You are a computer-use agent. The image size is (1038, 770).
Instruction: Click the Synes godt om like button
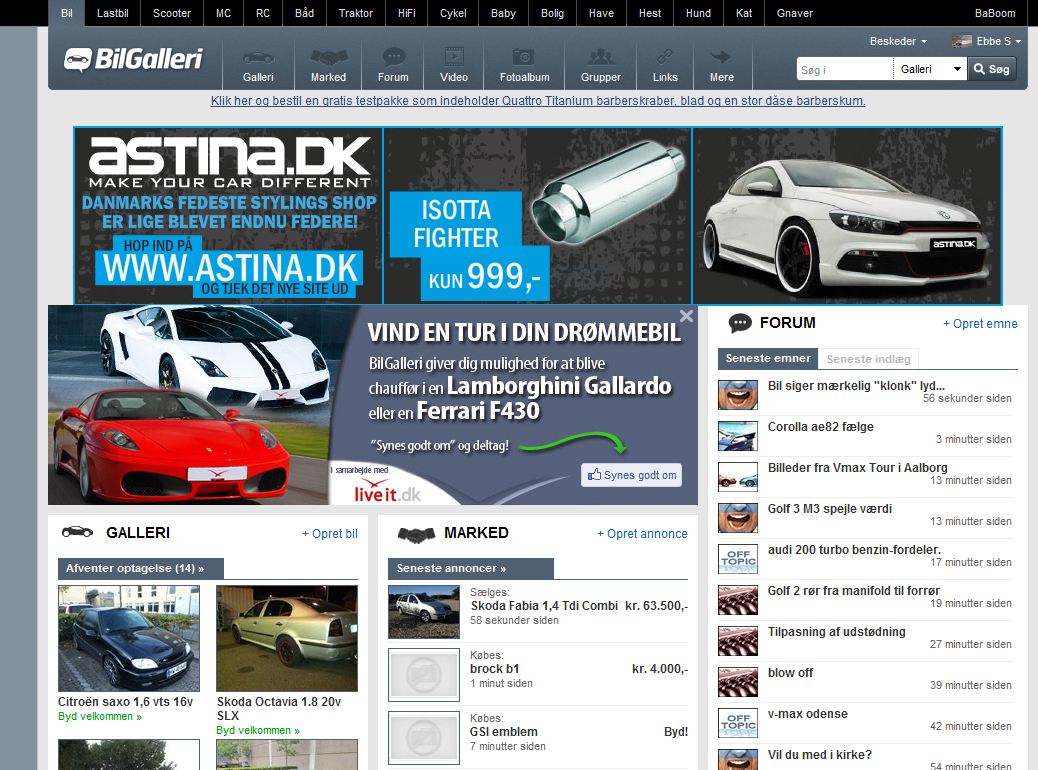click(632, 475)
